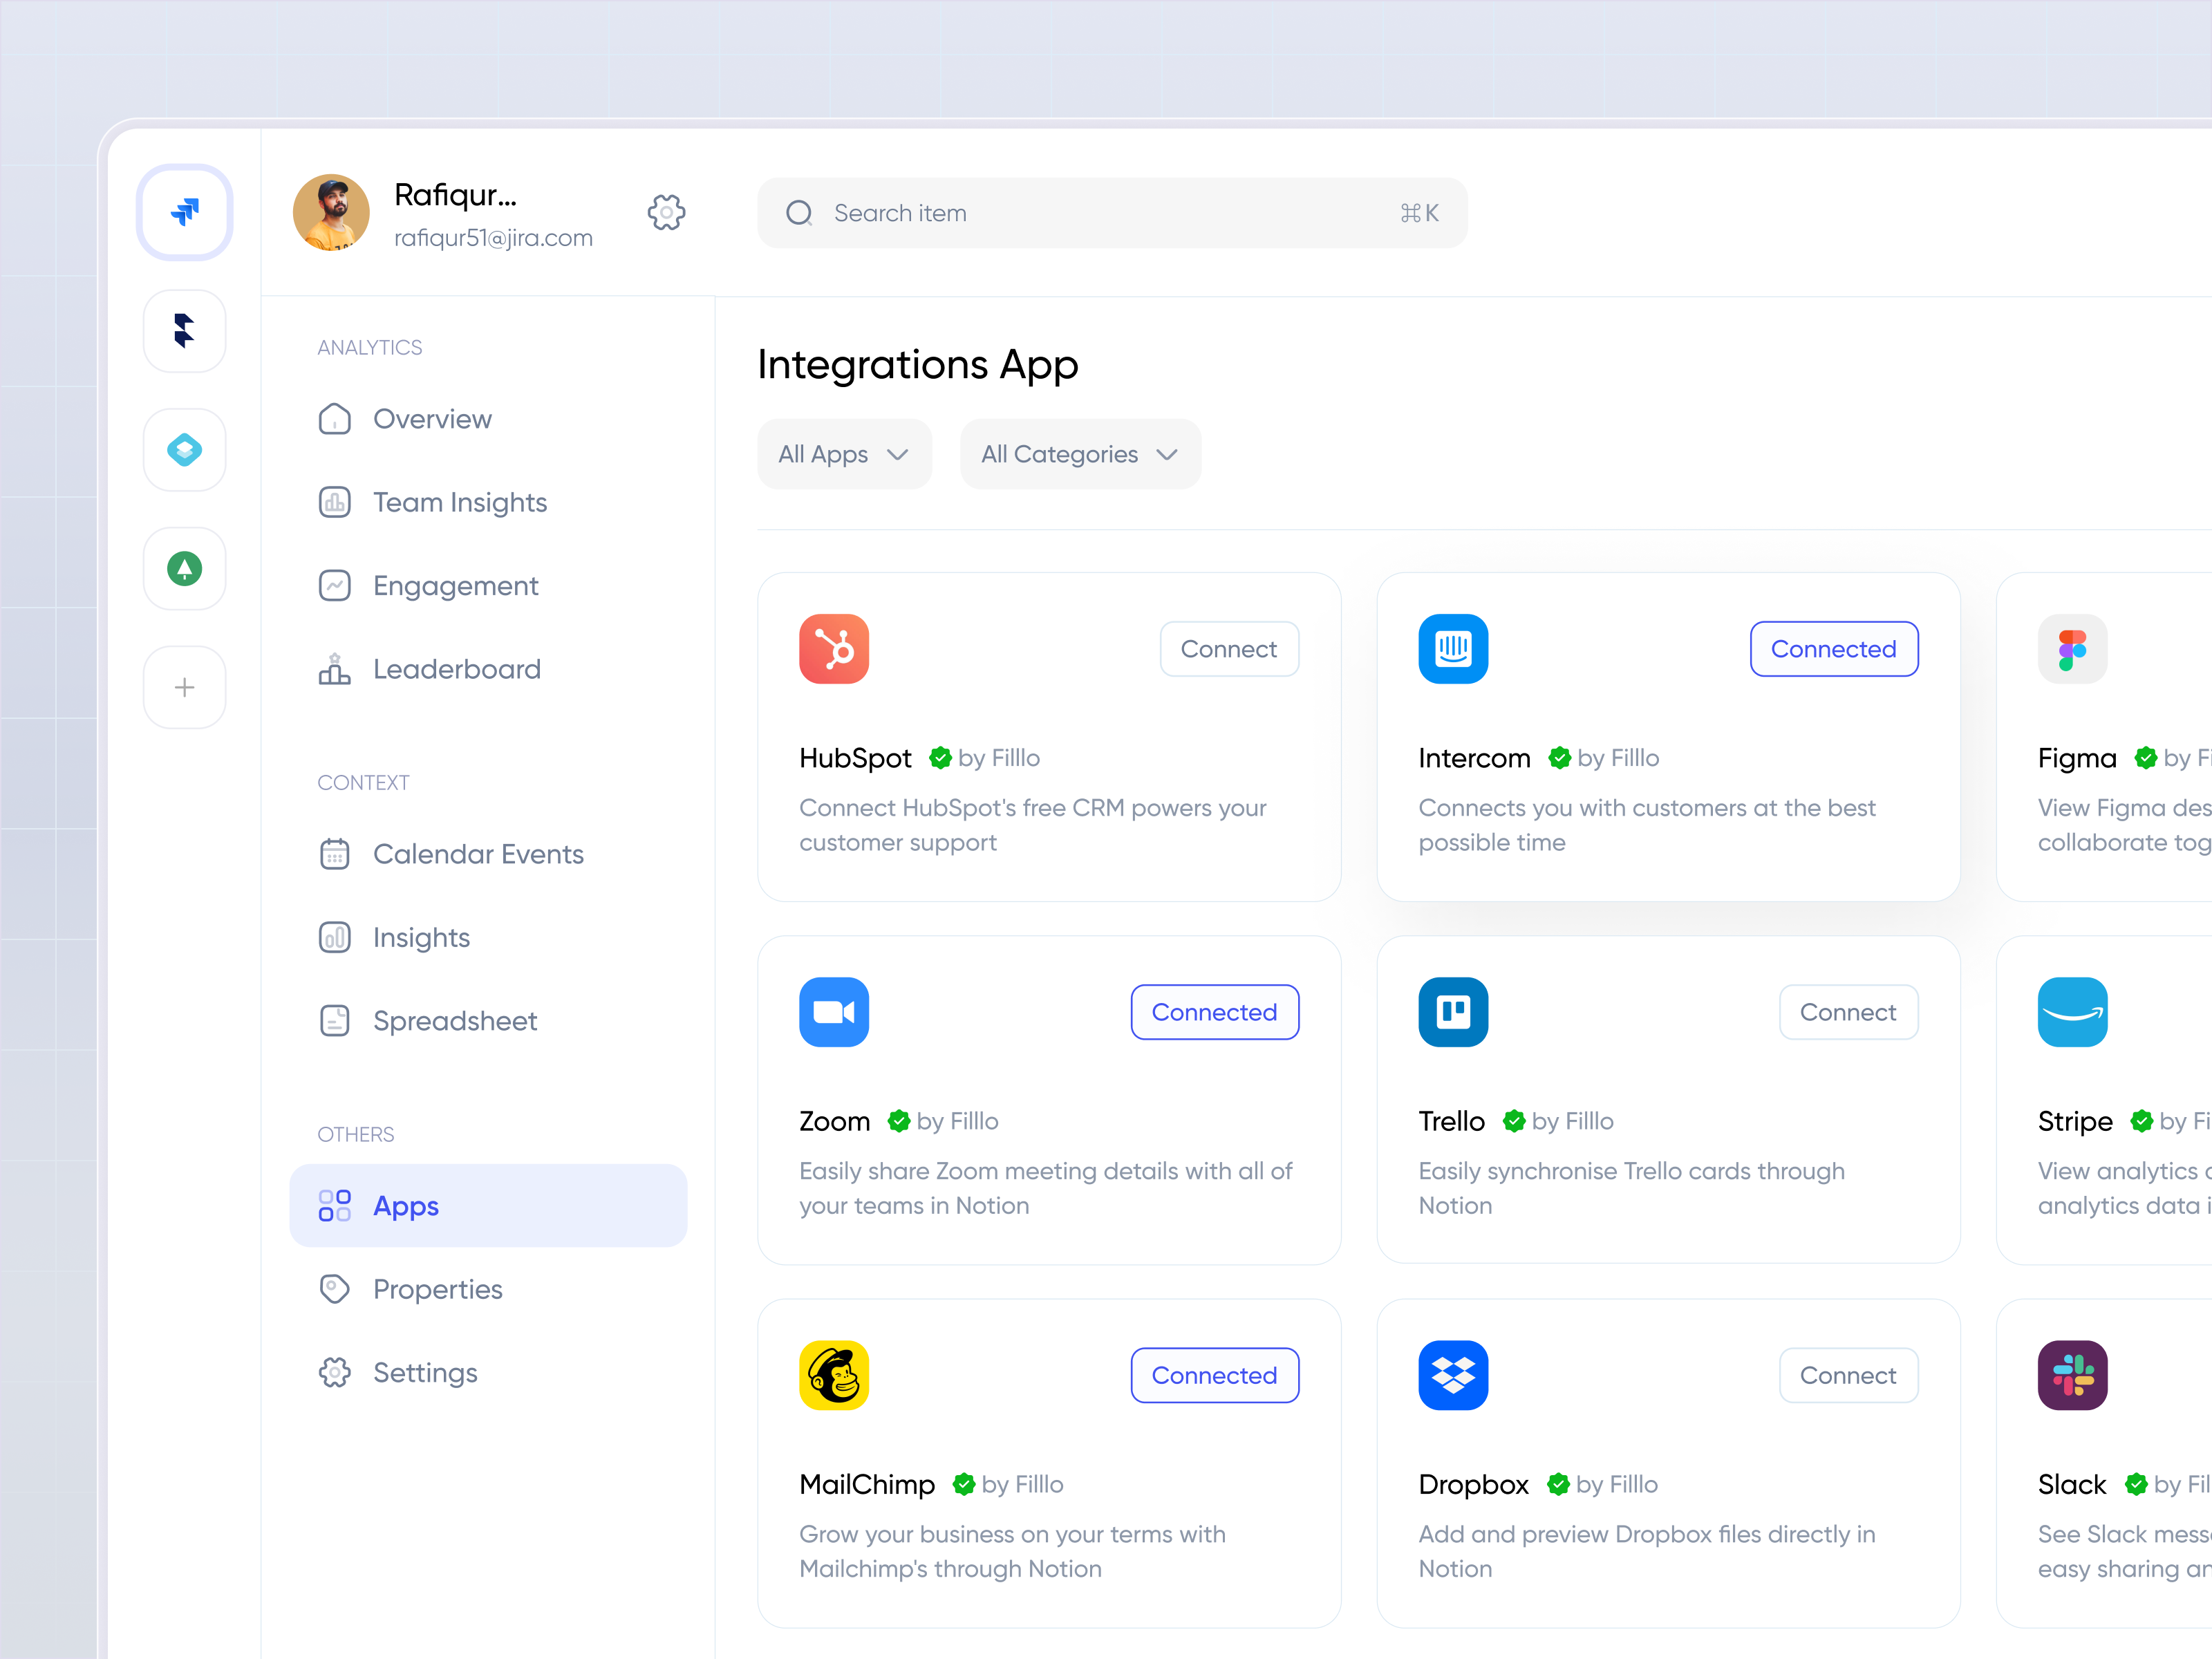Toggle MailChimp's Connected status

click(1214, 1375)
